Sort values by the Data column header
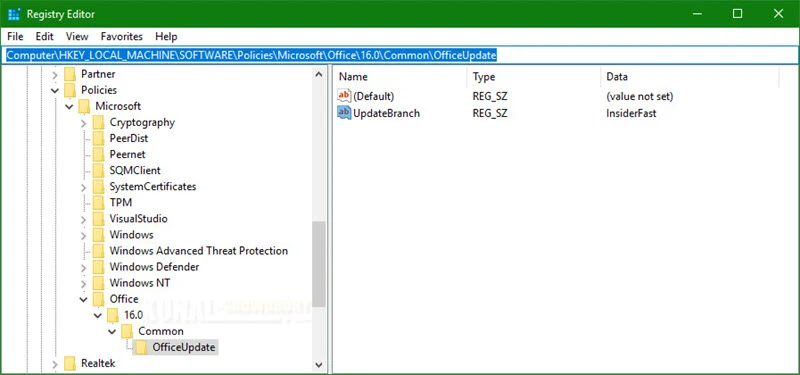The height and width of the screenshot is (375, 800). (690, 77)
